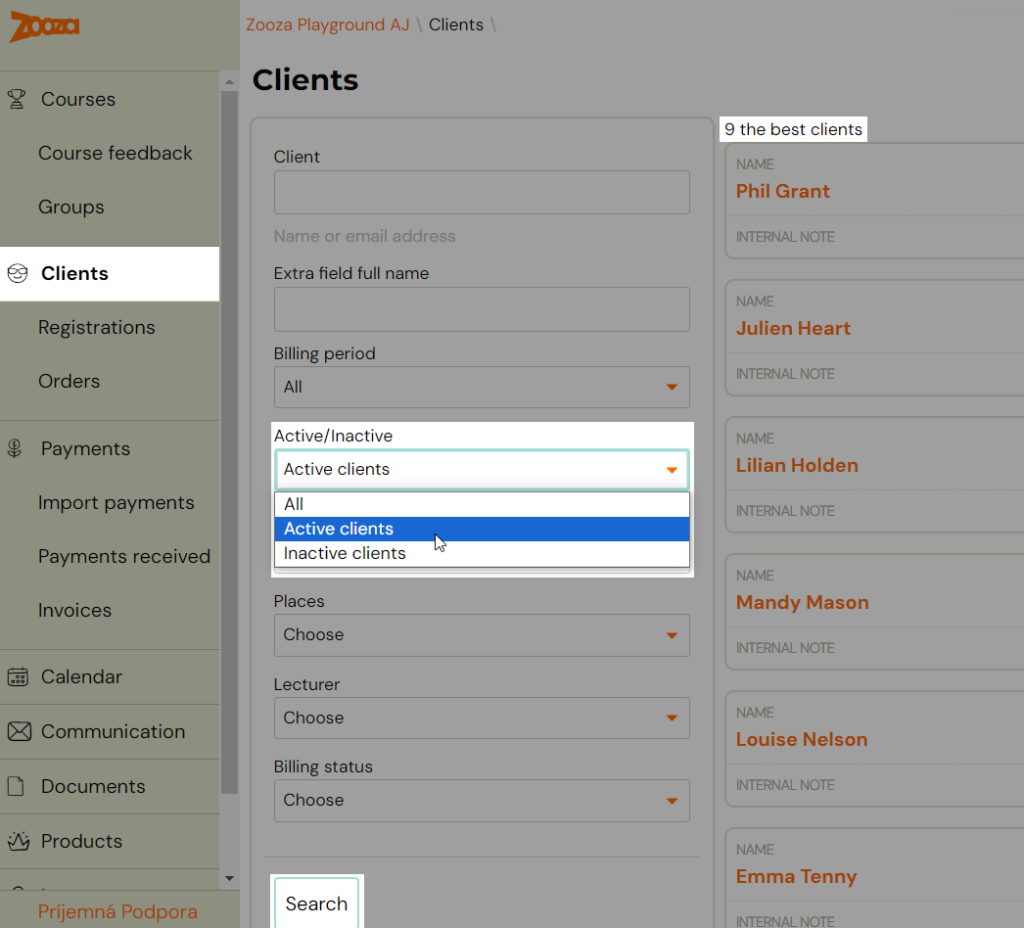
Task: Click the "Name or email address" hint
Action: pyautogui.click(x=364, y=236)
